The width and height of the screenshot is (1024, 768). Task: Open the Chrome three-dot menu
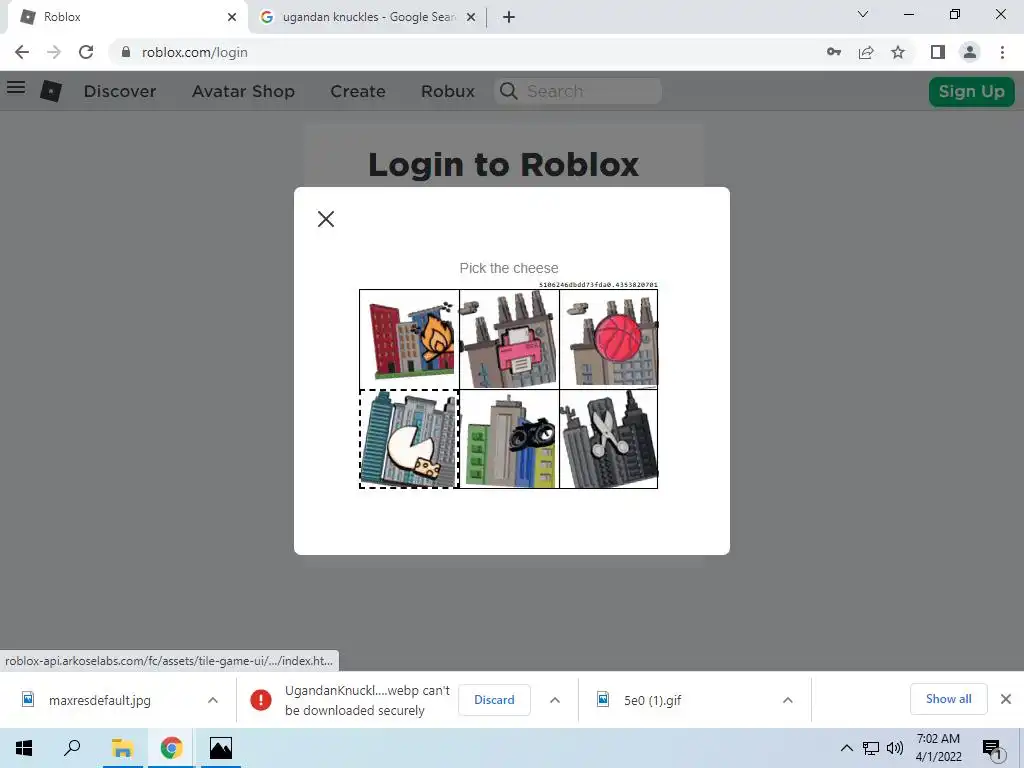1002,52
